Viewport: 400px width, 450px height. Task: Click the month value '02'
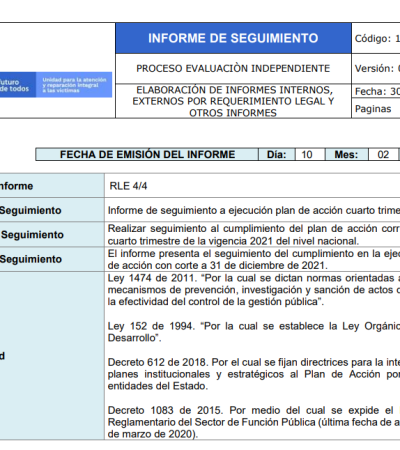pos(383,155)
